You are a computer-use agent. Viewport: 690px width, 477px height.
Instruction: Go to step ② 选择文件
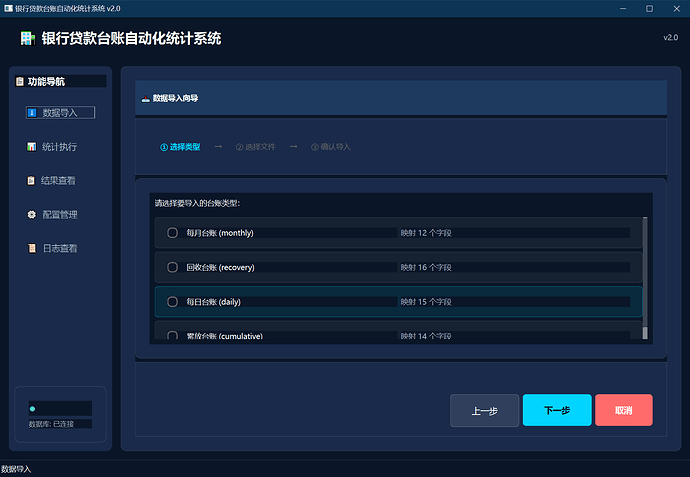256,147
